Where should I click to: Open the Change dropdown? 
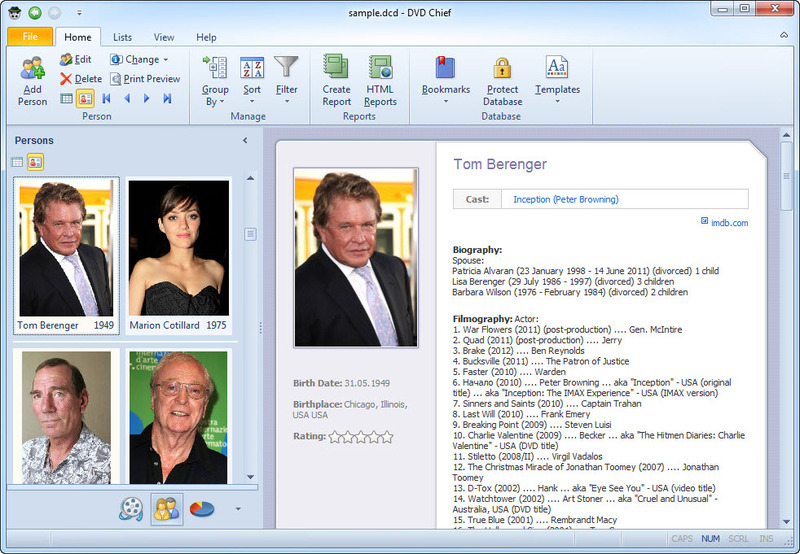pyautogui.click(x=139, y=60)
